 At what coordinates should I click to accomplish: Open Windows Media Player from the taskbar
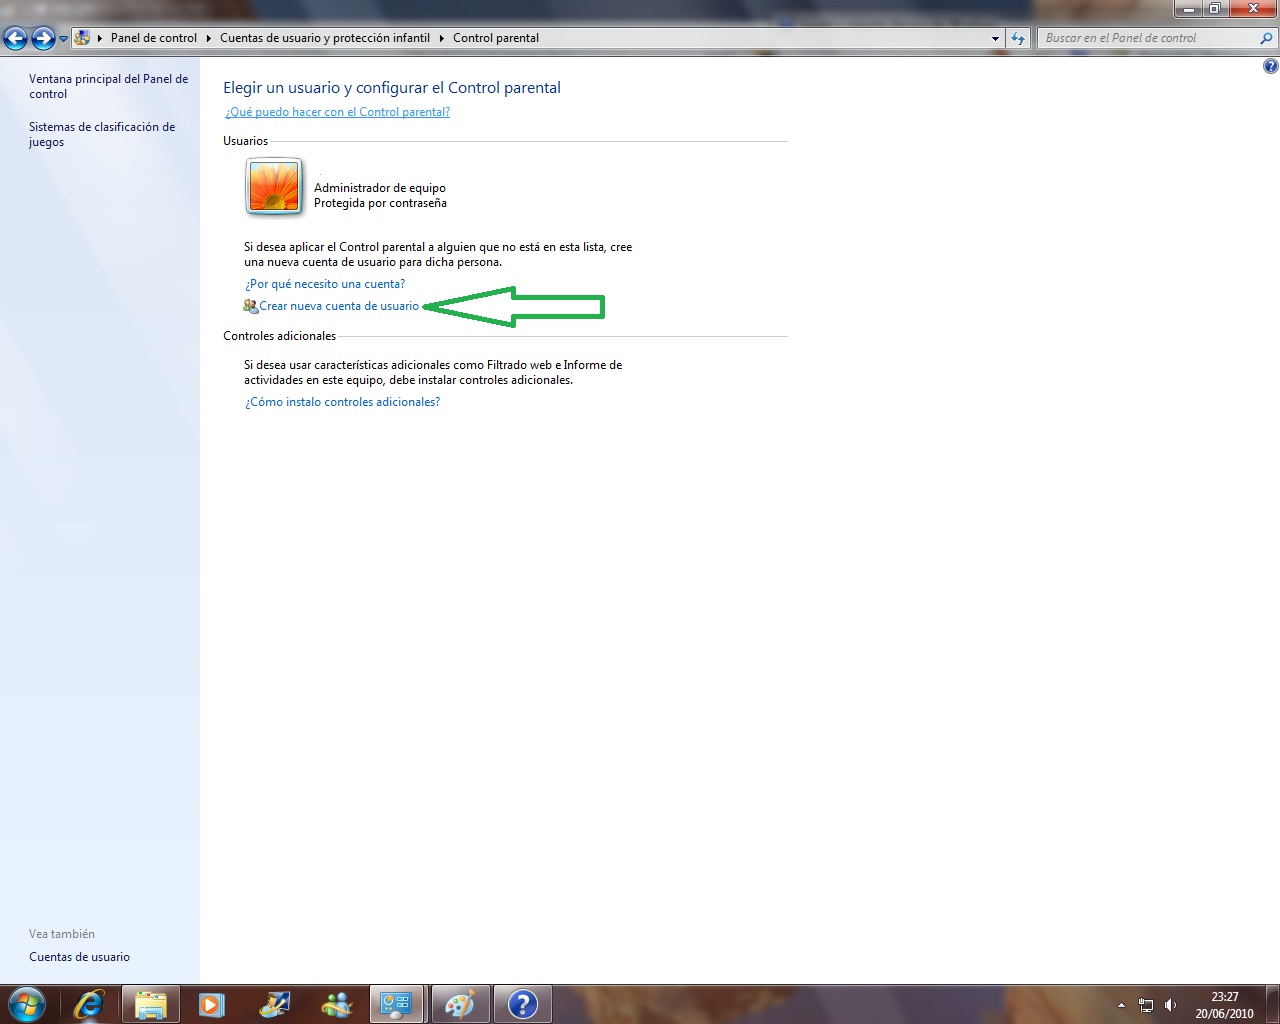click(211, 1003)
